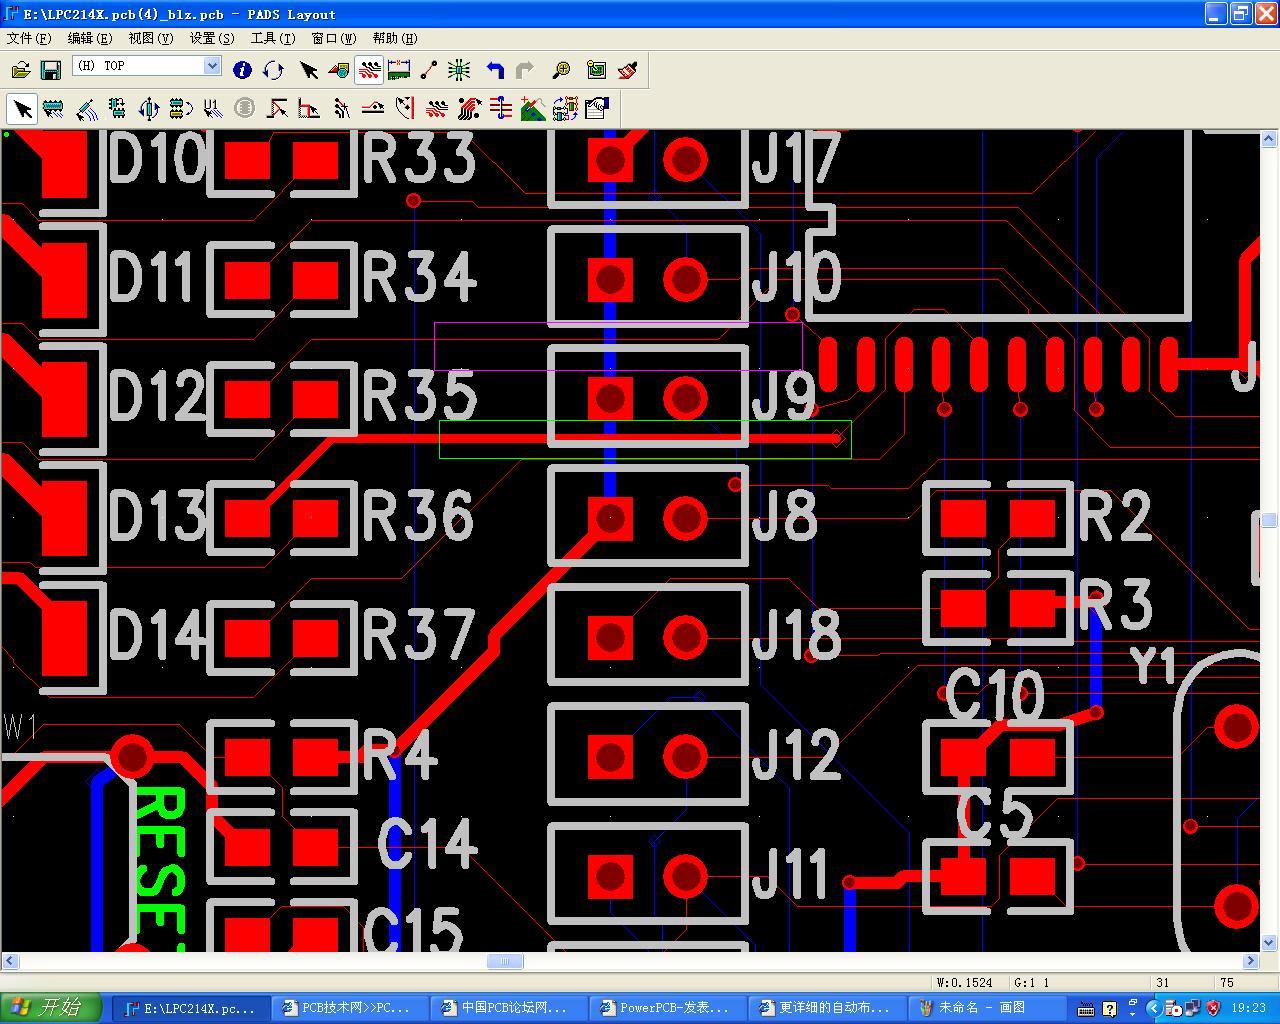The height and width of the screenshot is (1024, 1280).
Task: Select the Spin component tool
Action: (x=149, y=108)
